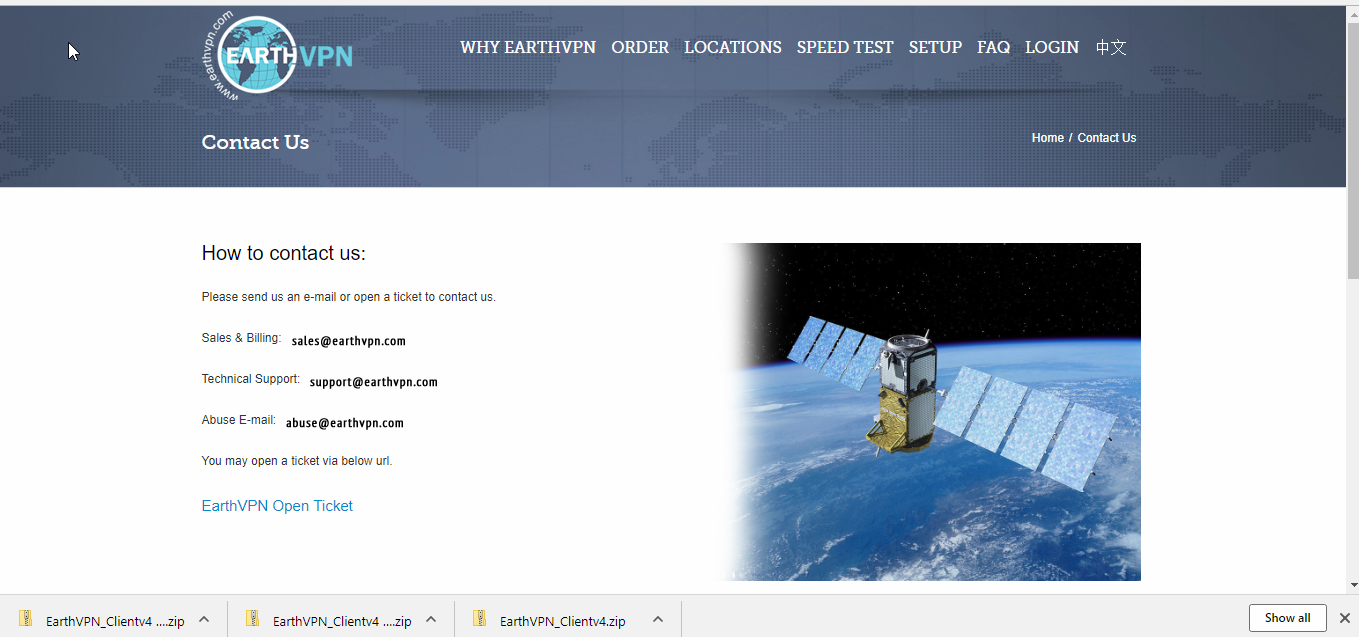The height and width of the screenshot is (637, 1359).
Task: Click the Technical Support label
Action: pyautogui.click(x=251, y=379)
